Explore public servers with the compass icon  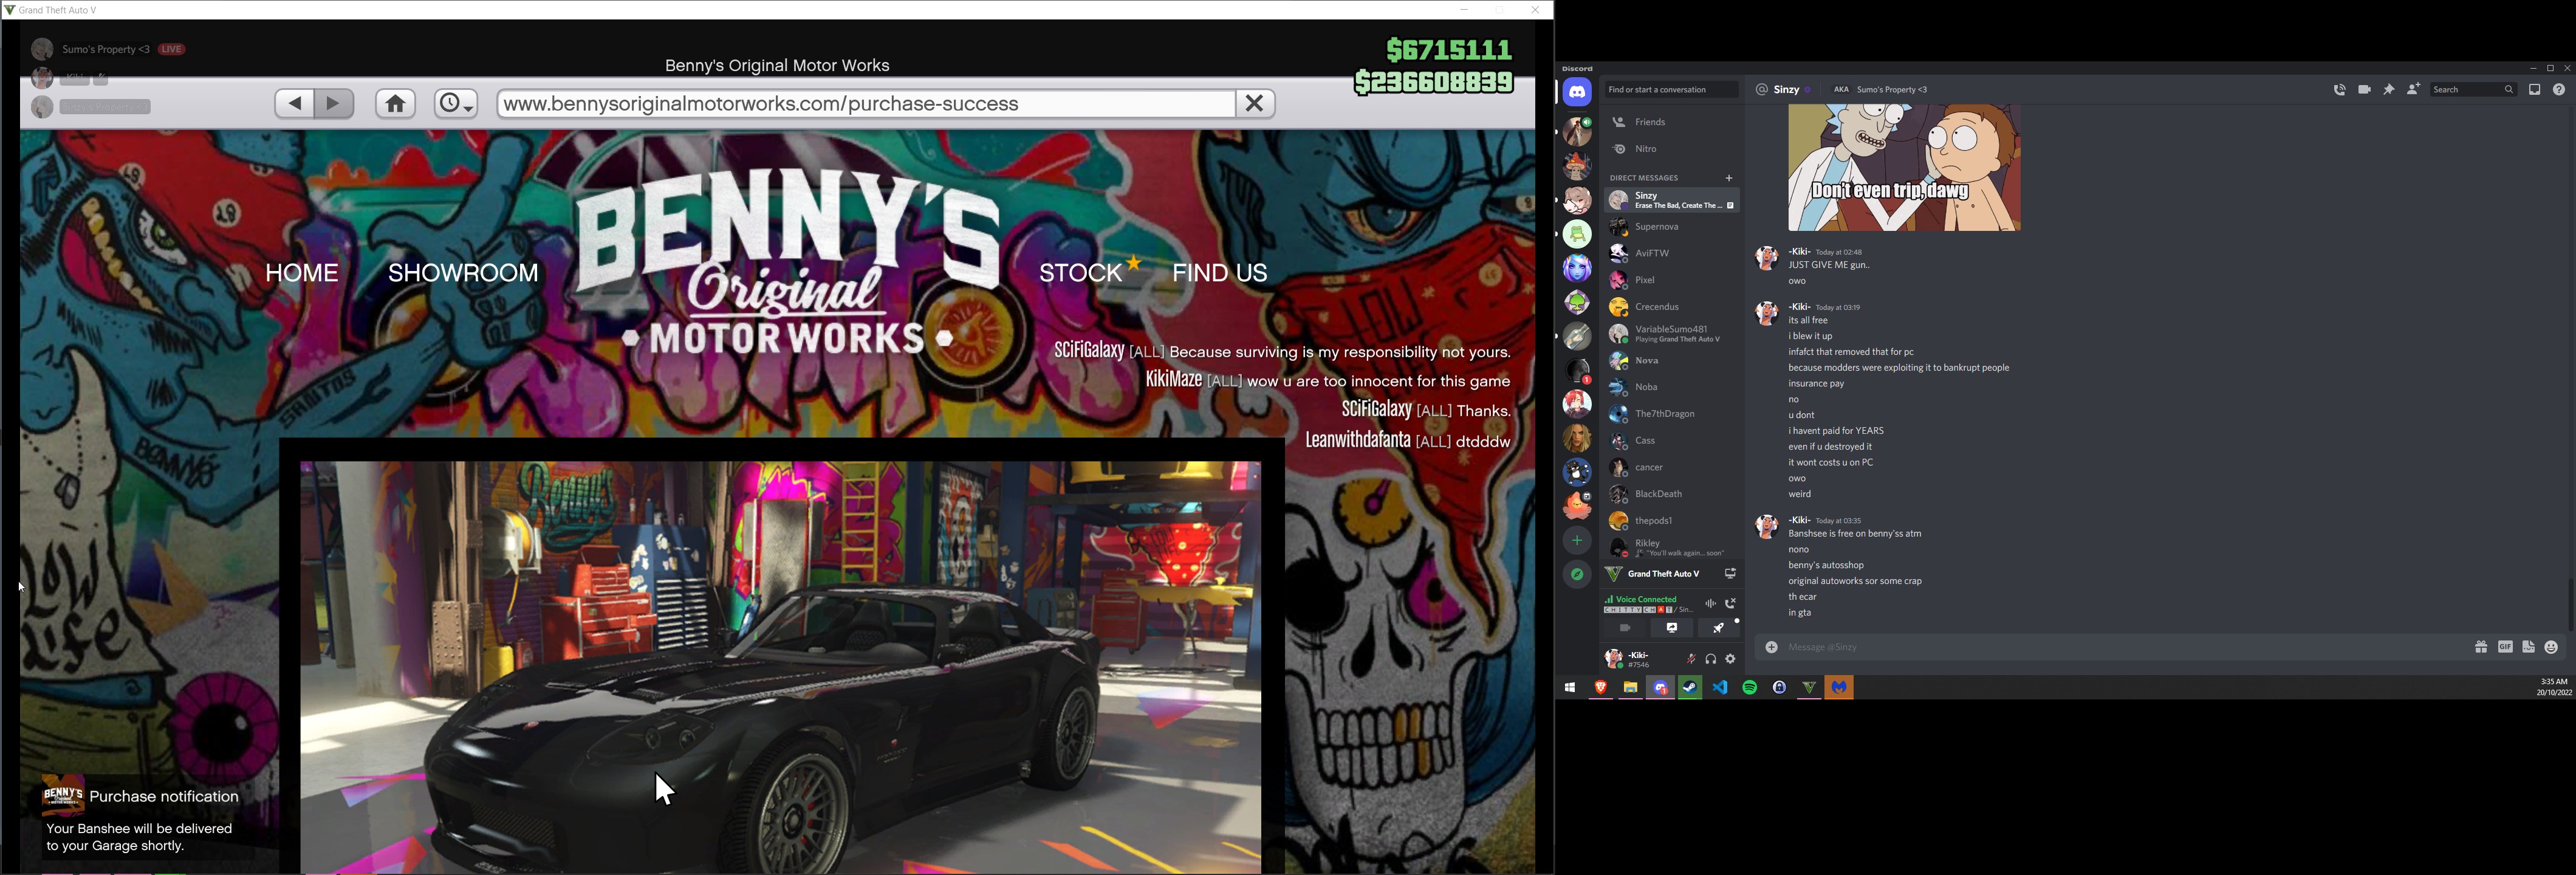(x=1577, y=575)
